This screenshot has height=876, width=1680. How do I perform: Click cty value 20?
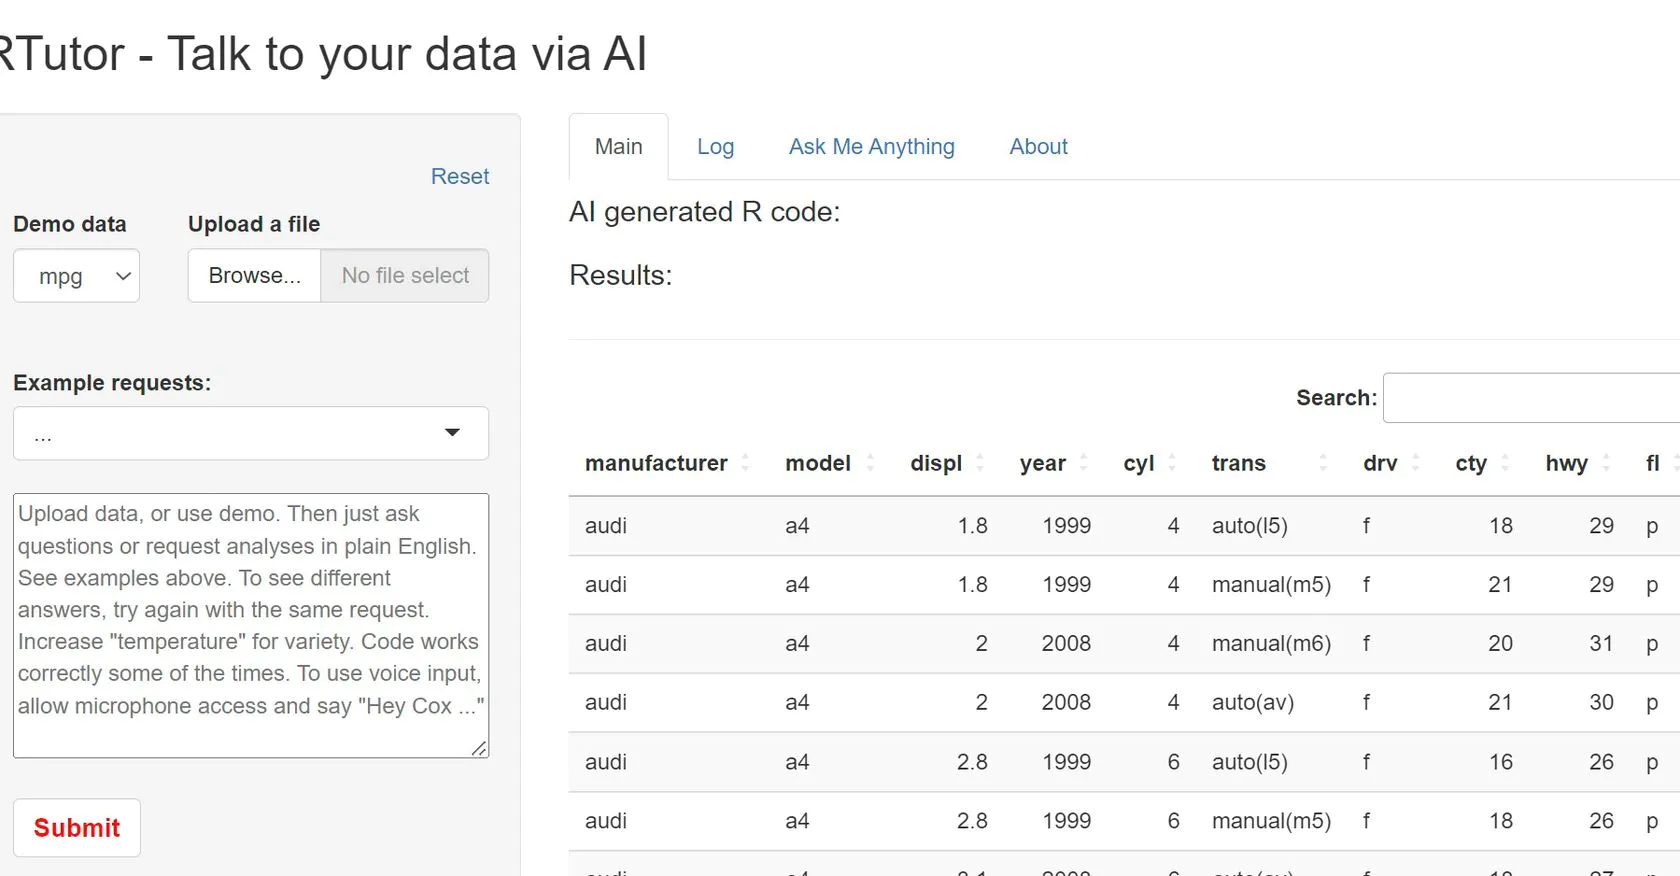[x=1500, y=644]
